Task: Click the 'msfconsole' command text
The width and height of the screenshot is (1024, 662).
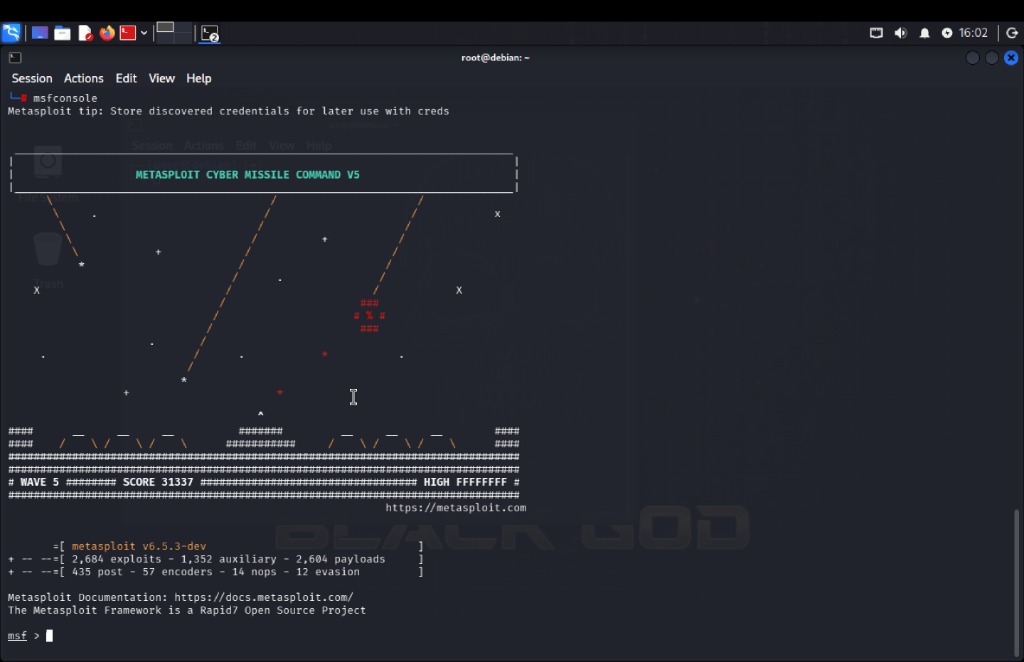Action: click(65, 98)
